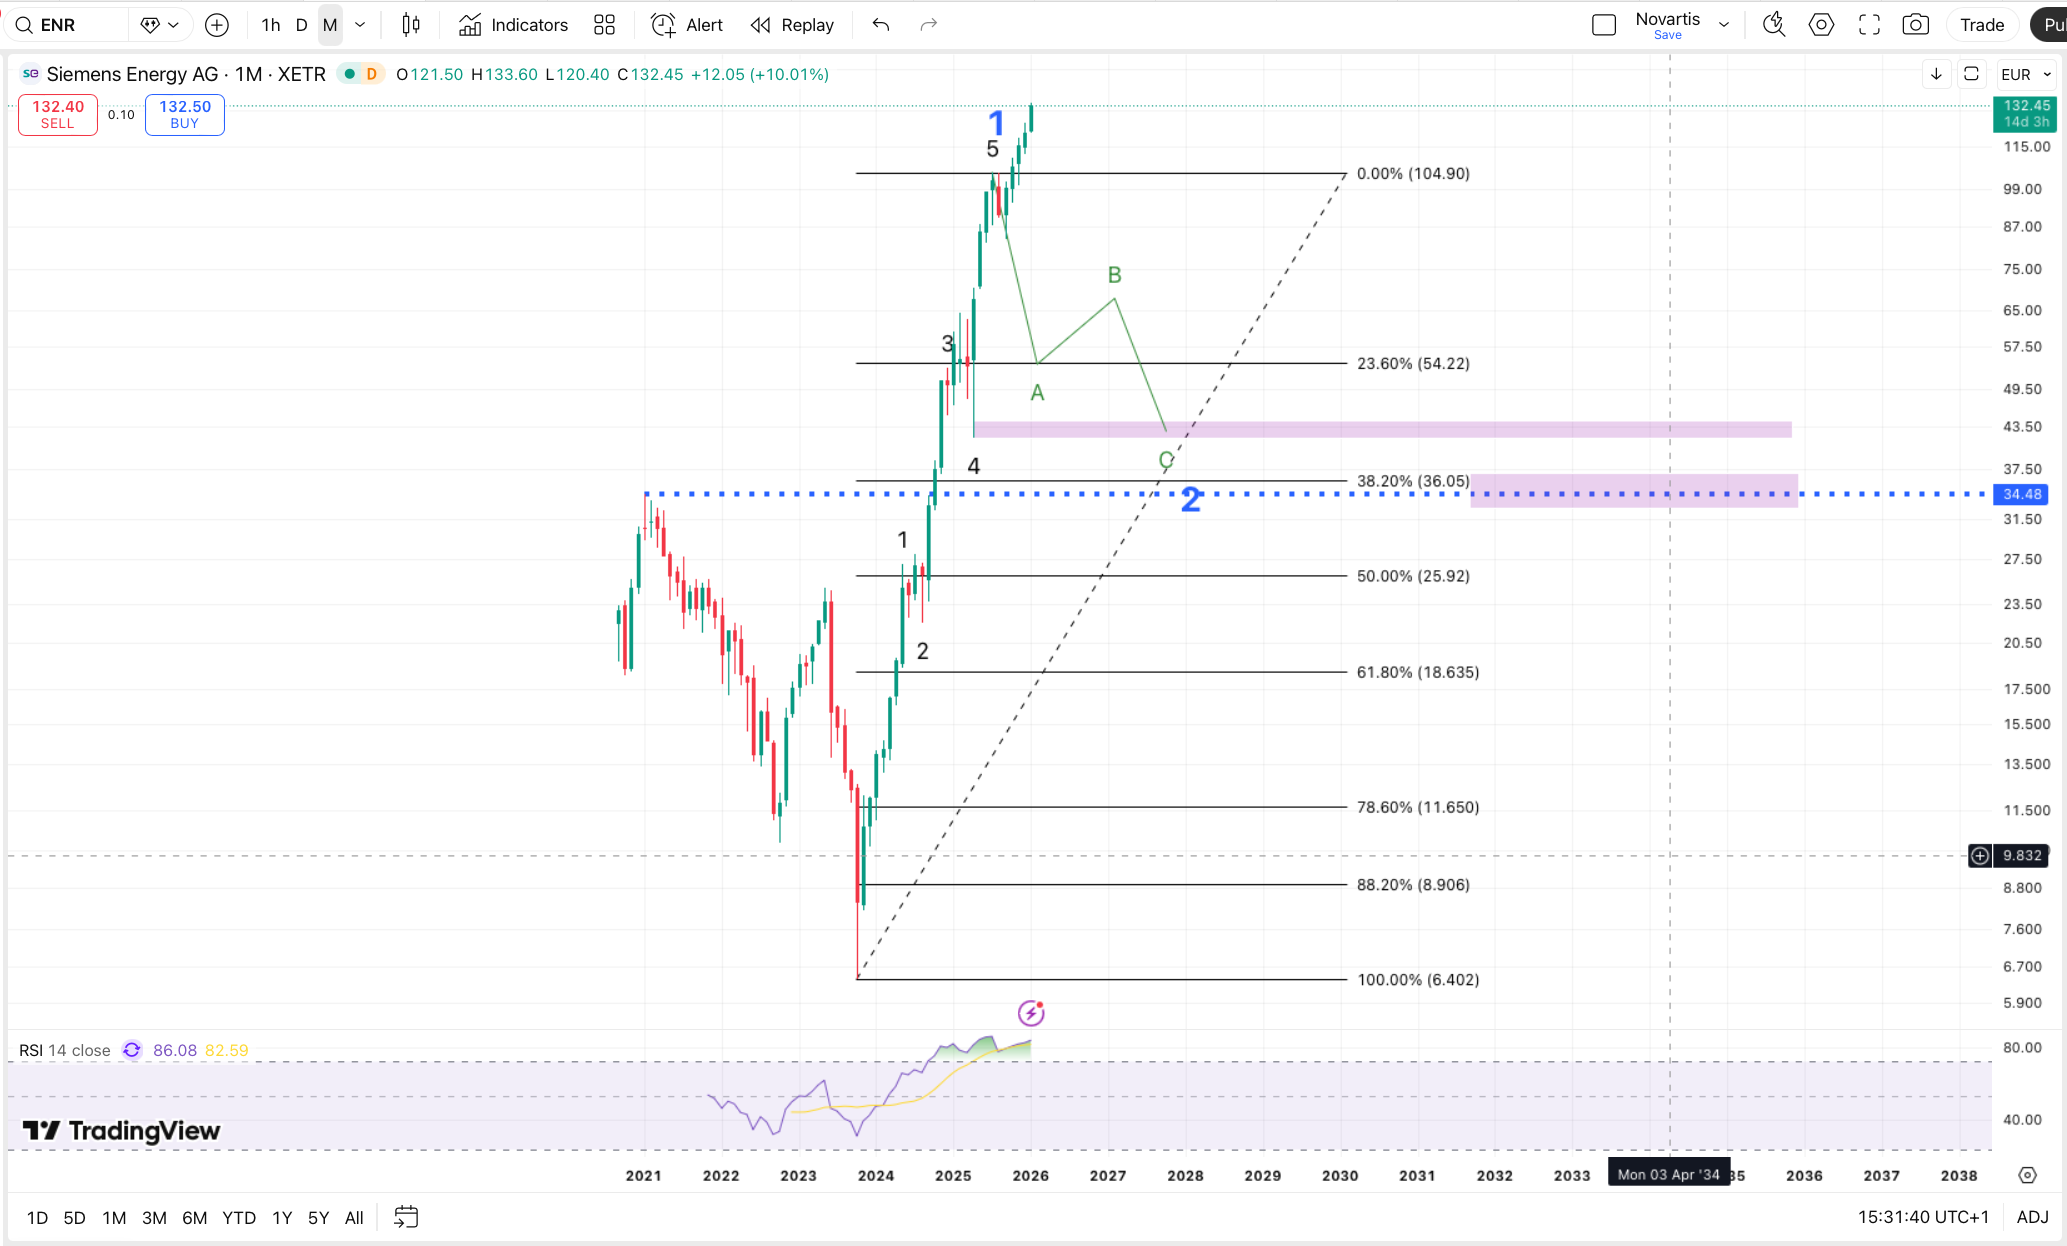The height and width of the screenshot is (1246, 2067).
Task: Select the YTD date range
Action: click(238, 1217)
